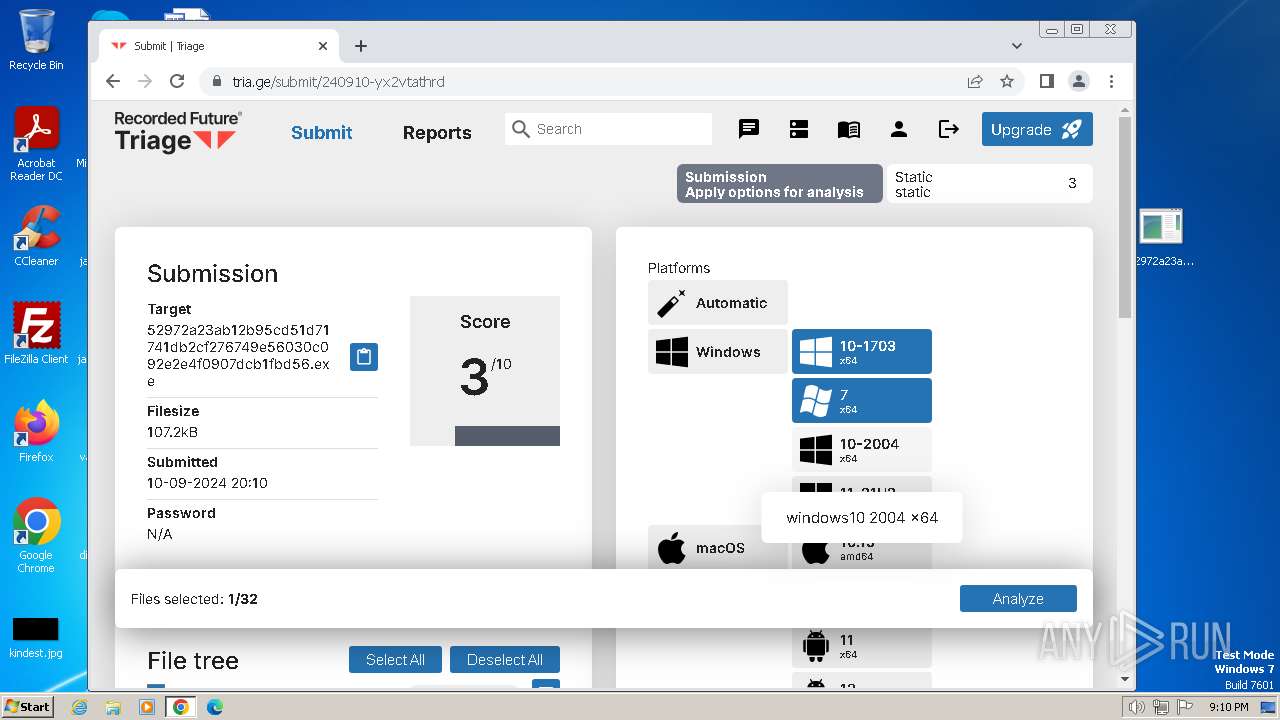Open Google Chrome desktop shortcut
Viewport: 1280px width, 720px height.
(36, 536)
